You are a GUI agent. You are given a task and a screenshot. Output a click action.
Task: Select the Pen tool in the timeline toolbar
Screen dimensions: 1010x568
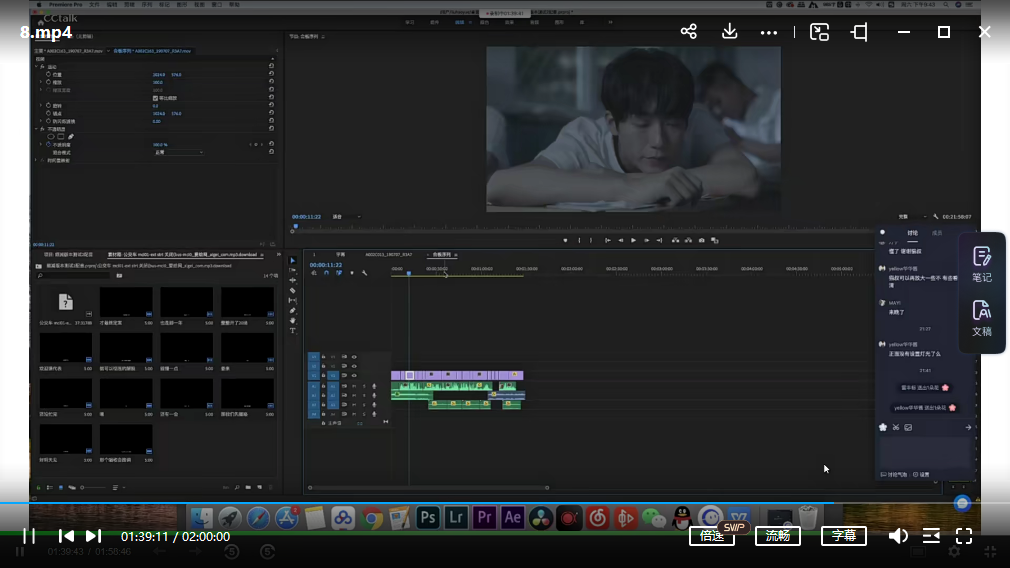tap(292, 310)
